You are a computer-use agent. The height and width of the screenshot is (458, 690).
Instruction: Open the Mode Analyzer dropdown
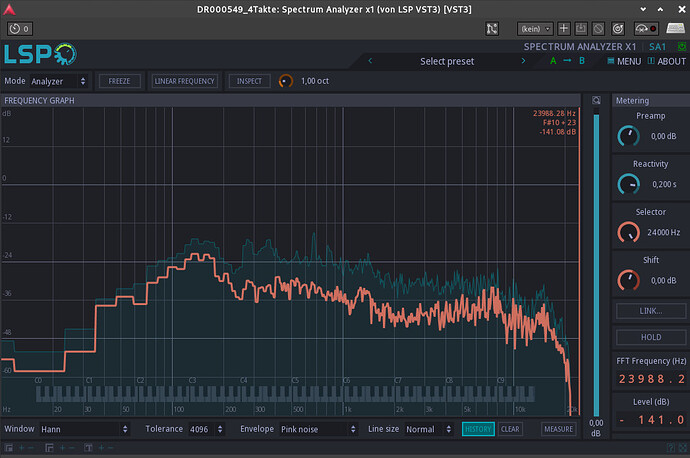point(58,81)
